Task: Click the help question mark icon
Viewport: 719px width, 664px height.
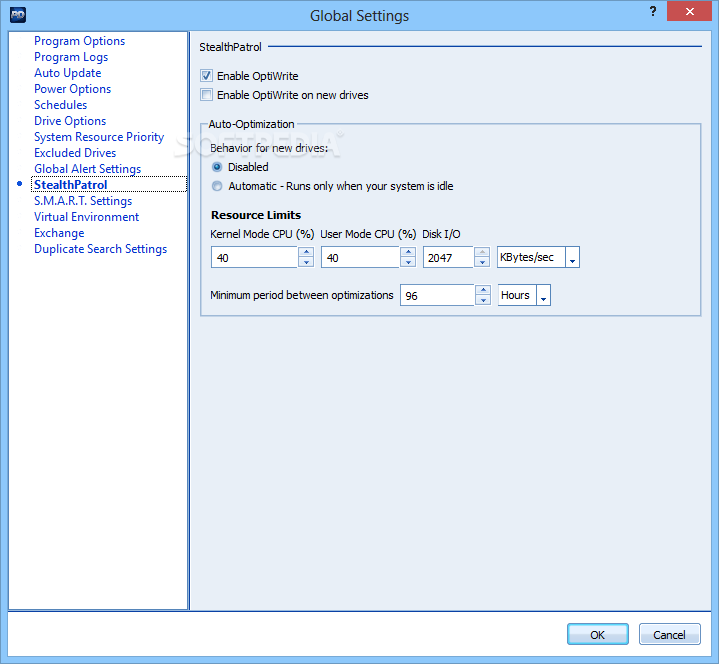Action: pyautogui.click(x=653, y=11)
